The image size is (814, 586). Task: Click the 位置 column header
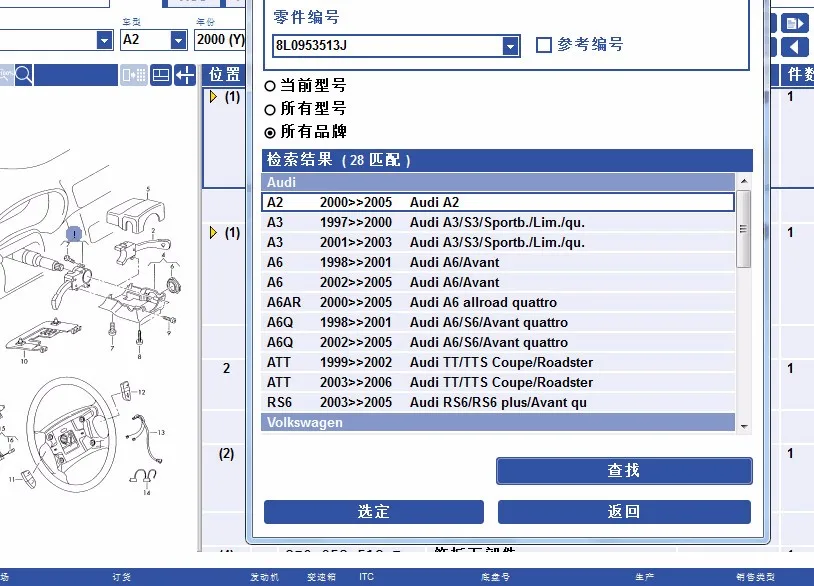pyautogui.click(x=224, y=75)
